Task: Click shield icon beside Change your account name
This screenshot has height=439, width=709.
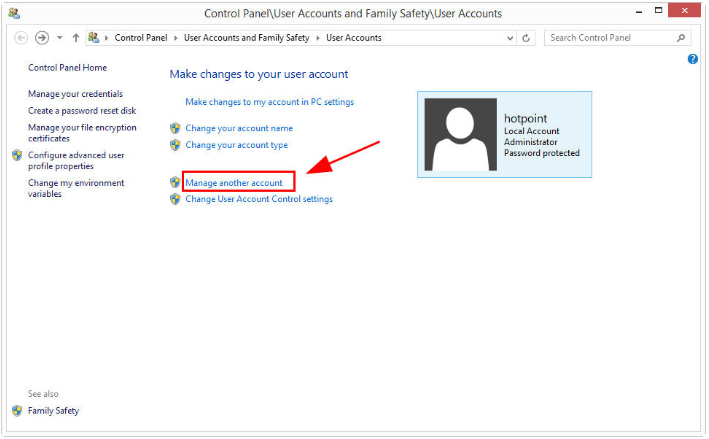Action: coord(175,128)
